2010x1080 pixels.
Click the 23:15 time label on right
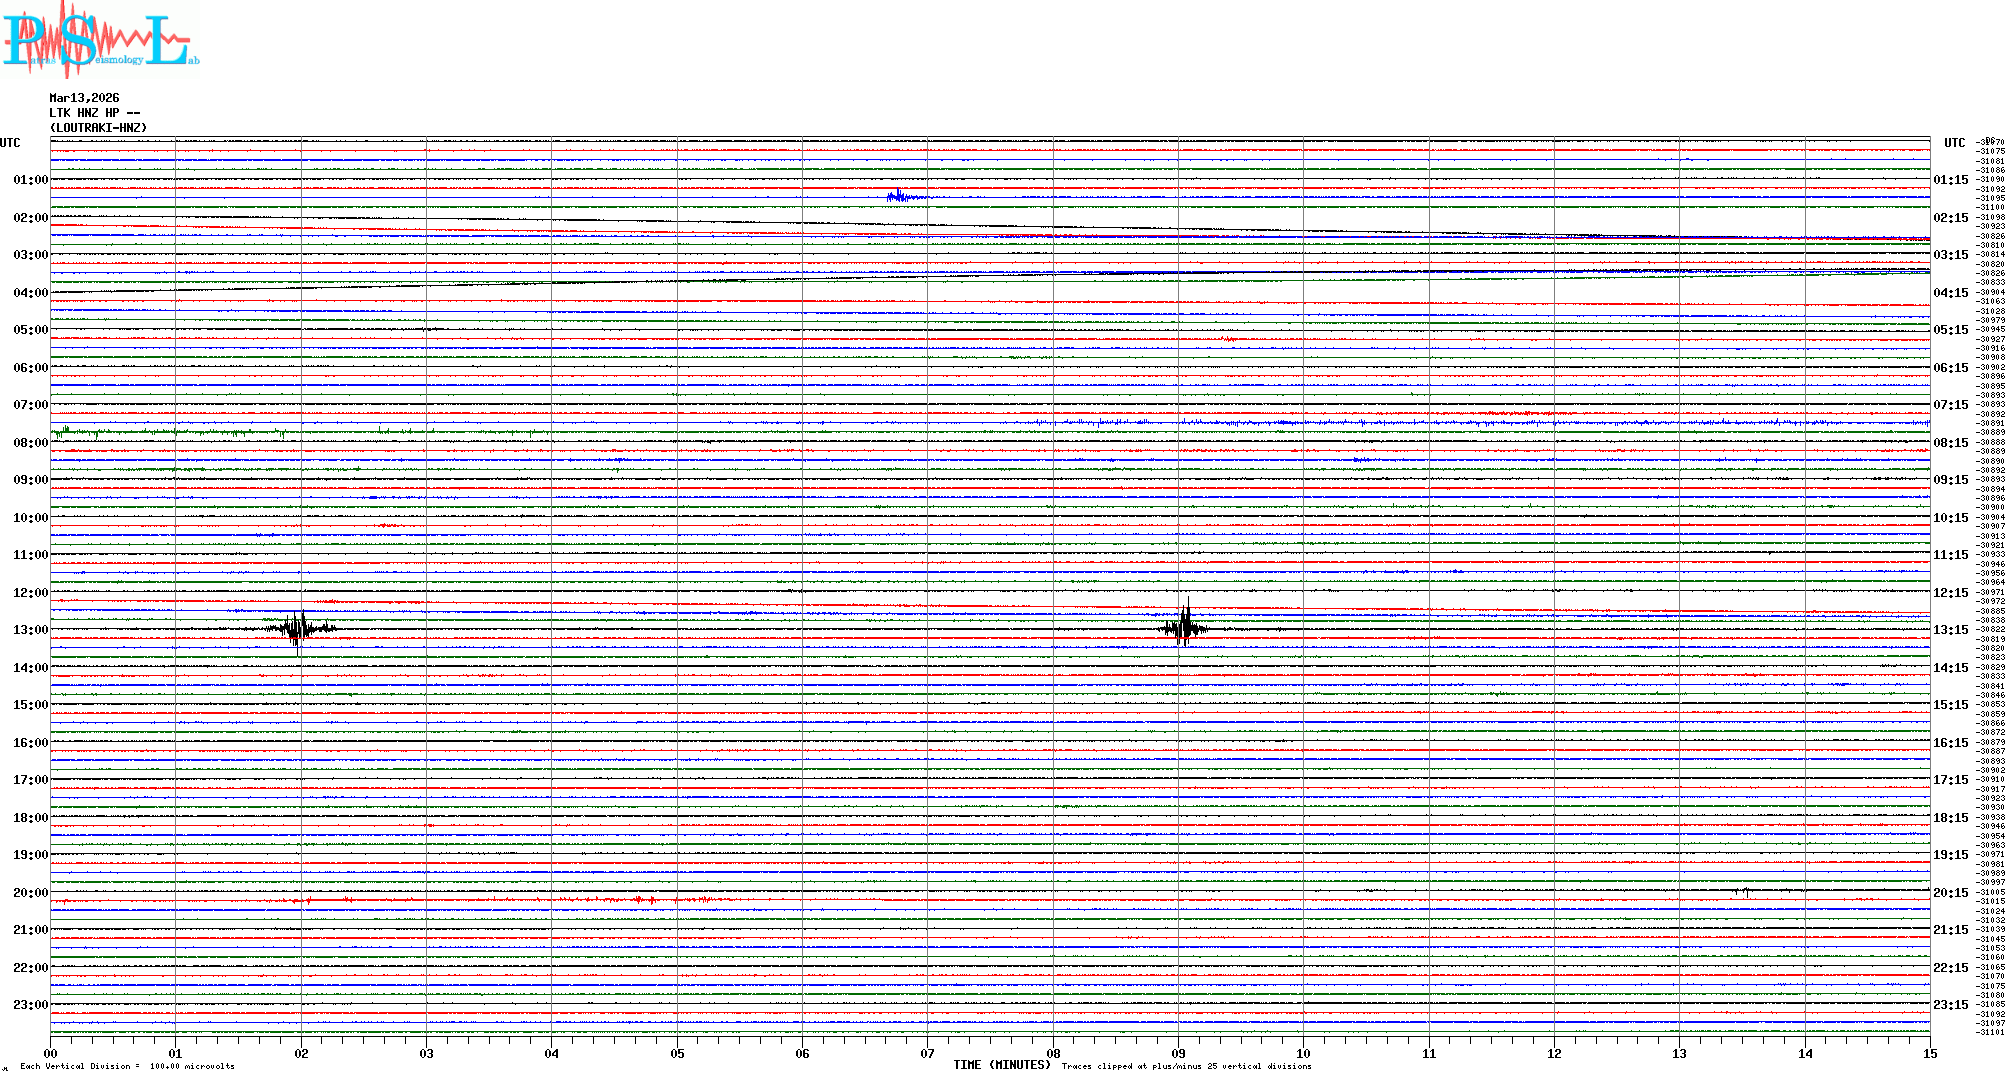1950,1005
